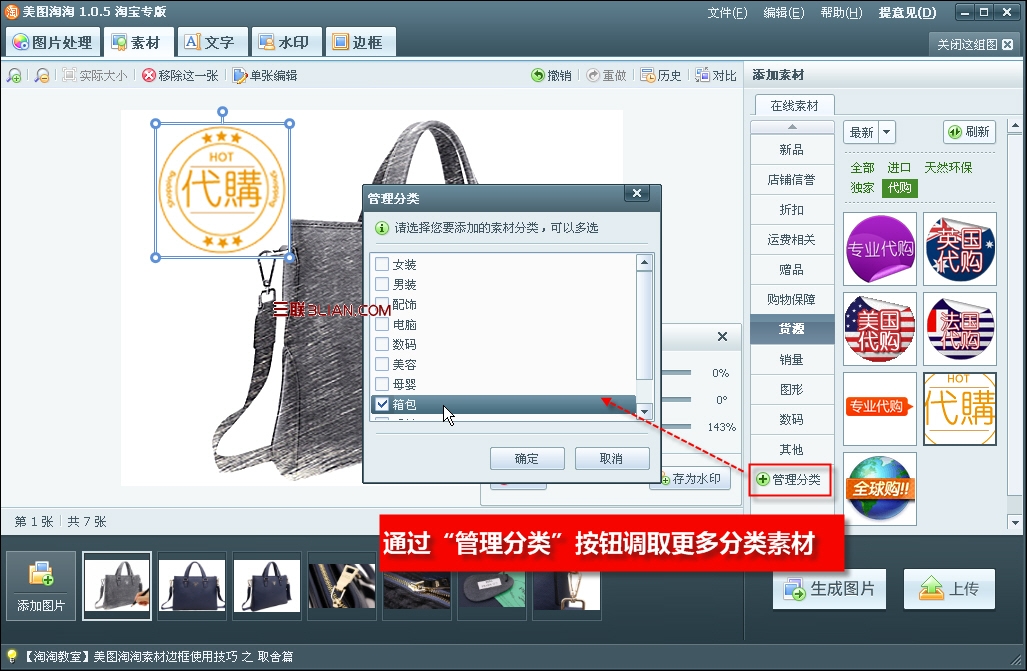Collapse sidebar using top up arrow
This screenshot has height=671, width=1027.
[793, 127]
